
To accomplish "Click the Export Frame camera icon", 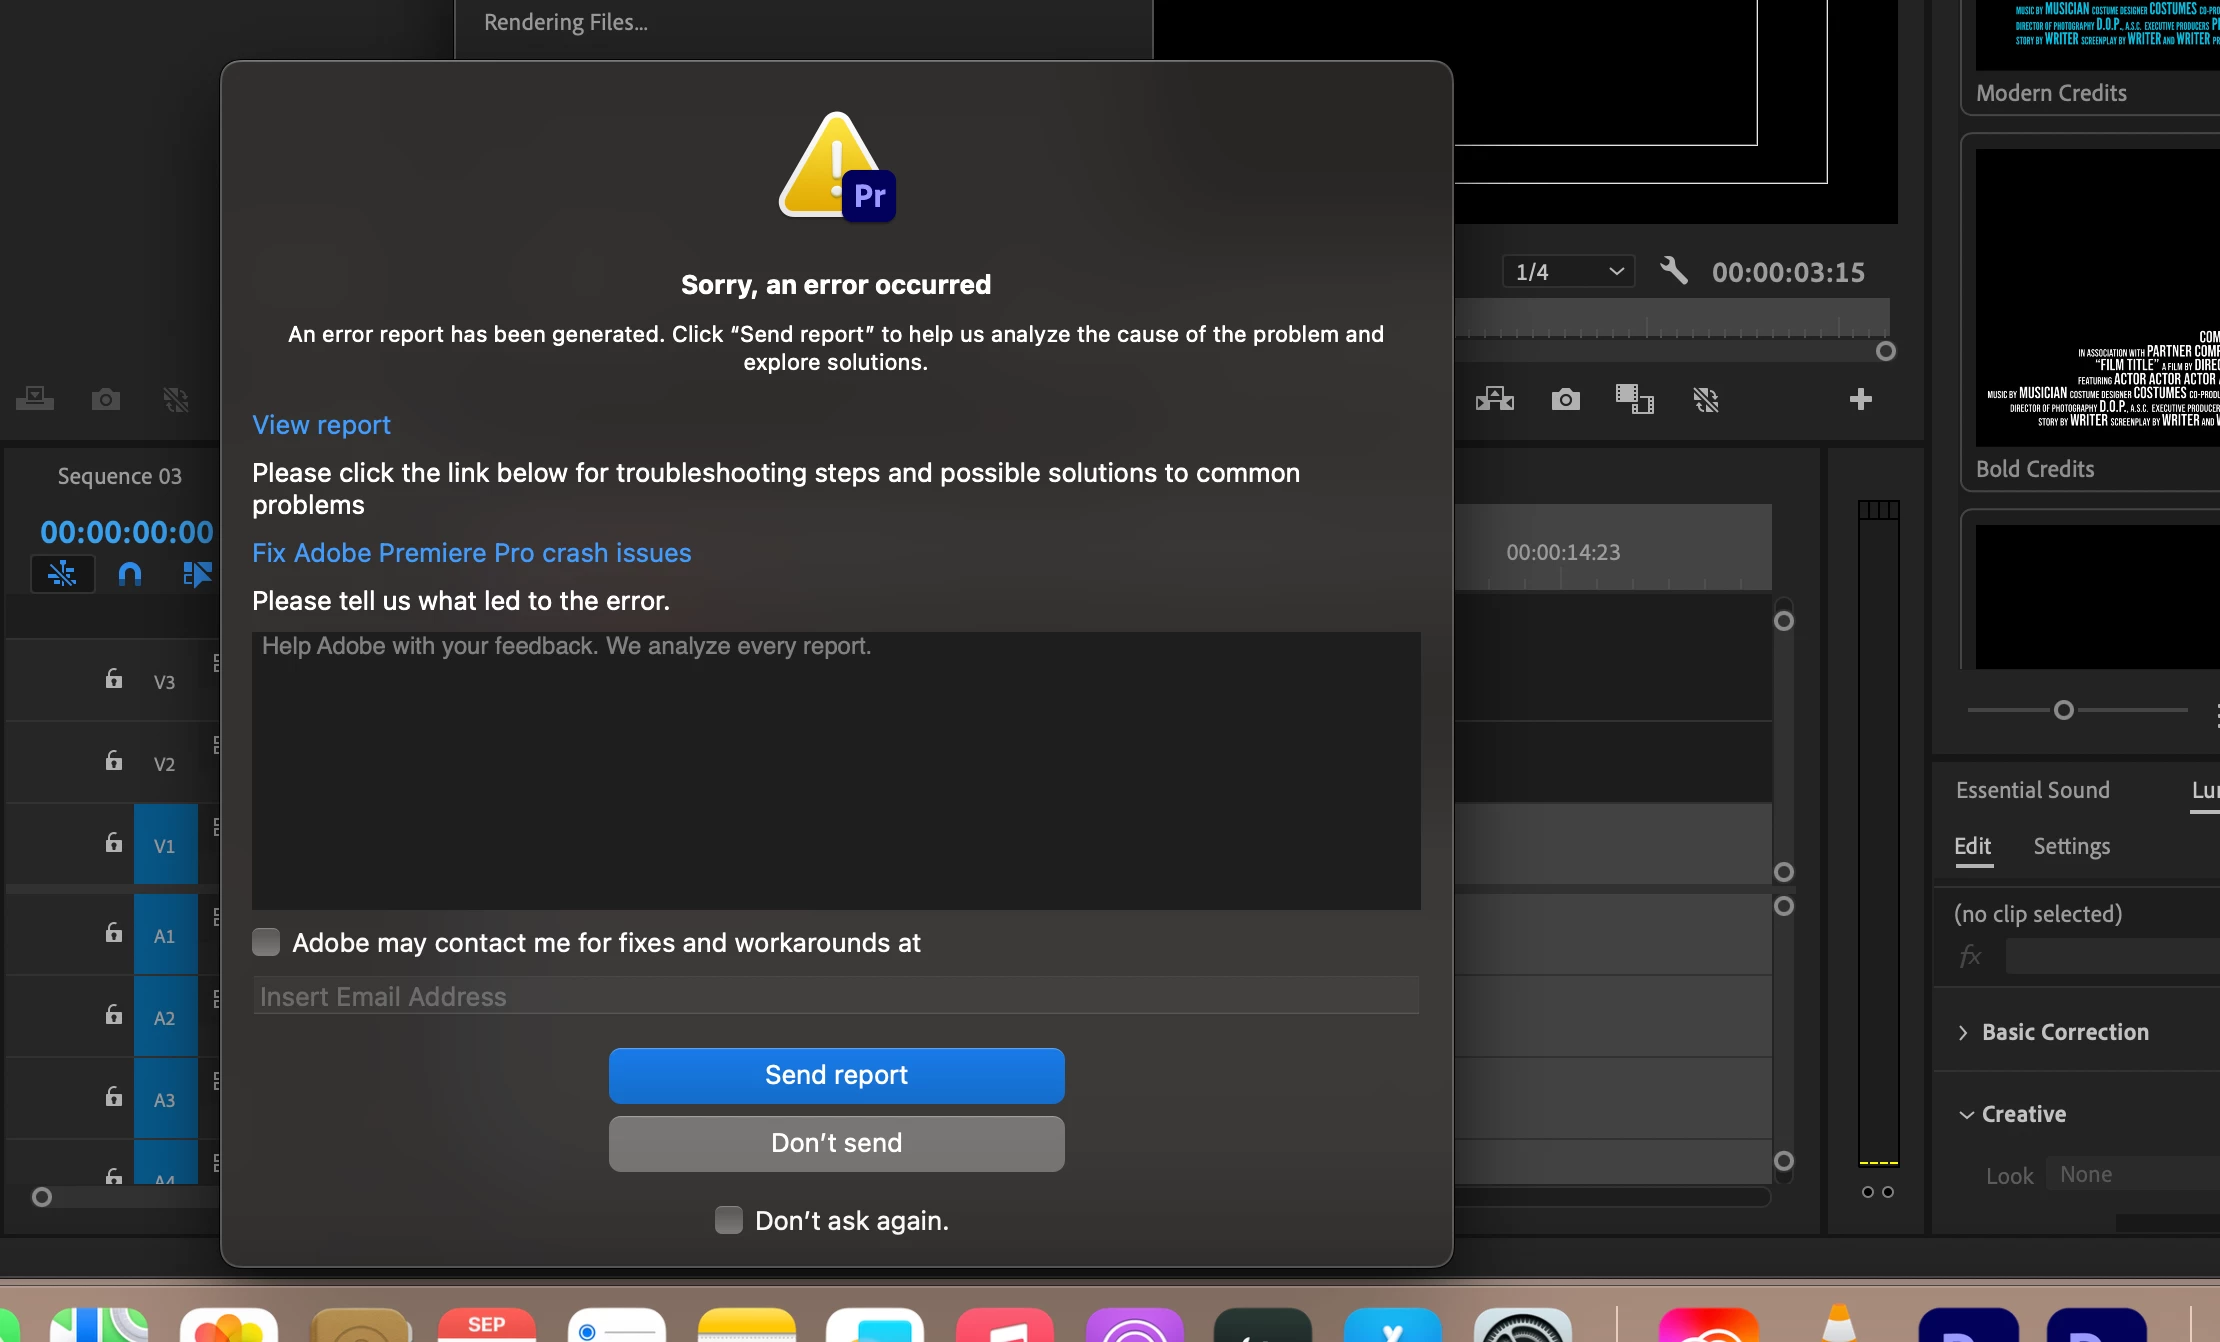I will click(1565, 400).
